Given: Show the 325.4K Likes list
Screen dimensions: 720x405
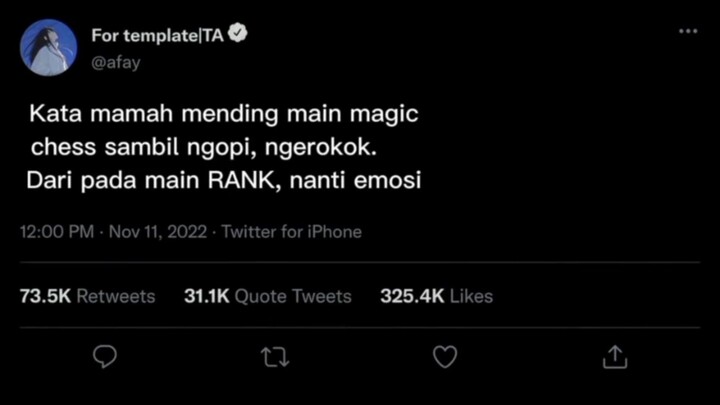Looking at the screenshot, I should [x=436, y=296].
